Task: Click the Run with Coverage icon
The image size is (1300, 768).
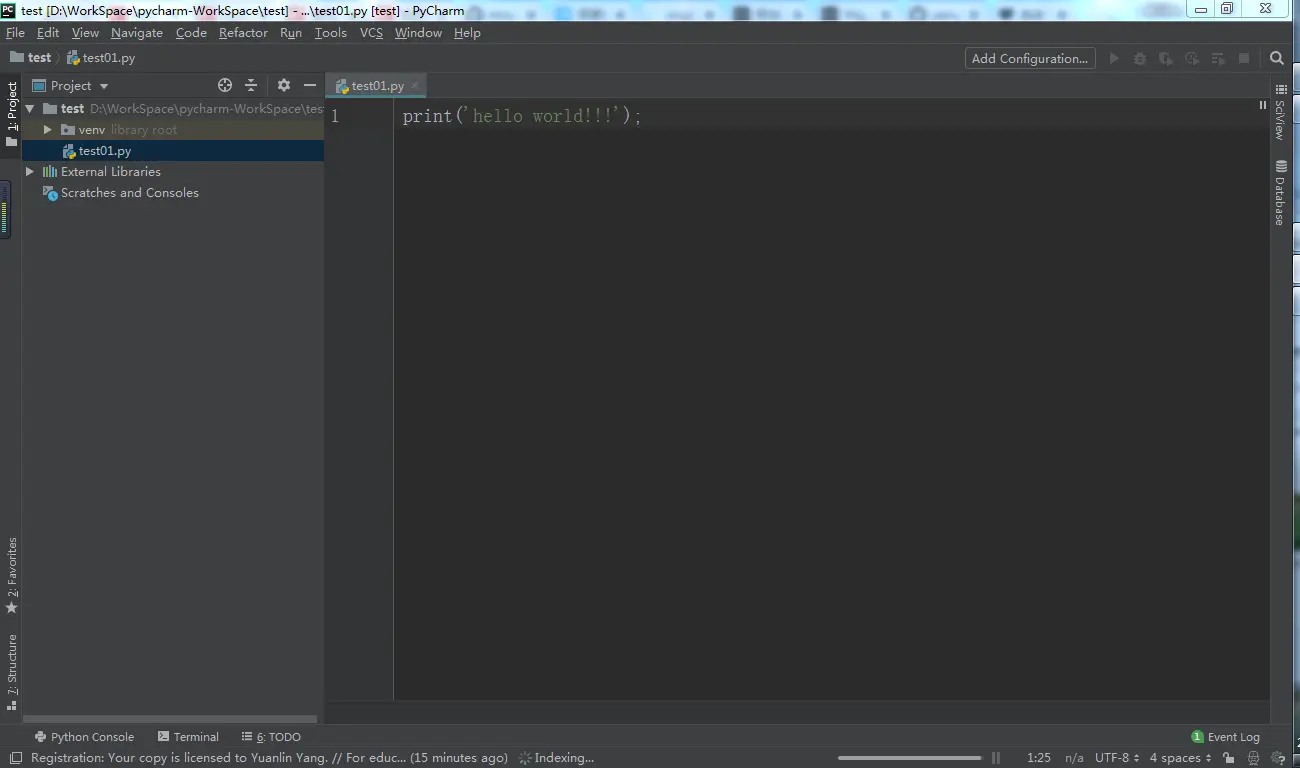Action: tap(1166, 59)
